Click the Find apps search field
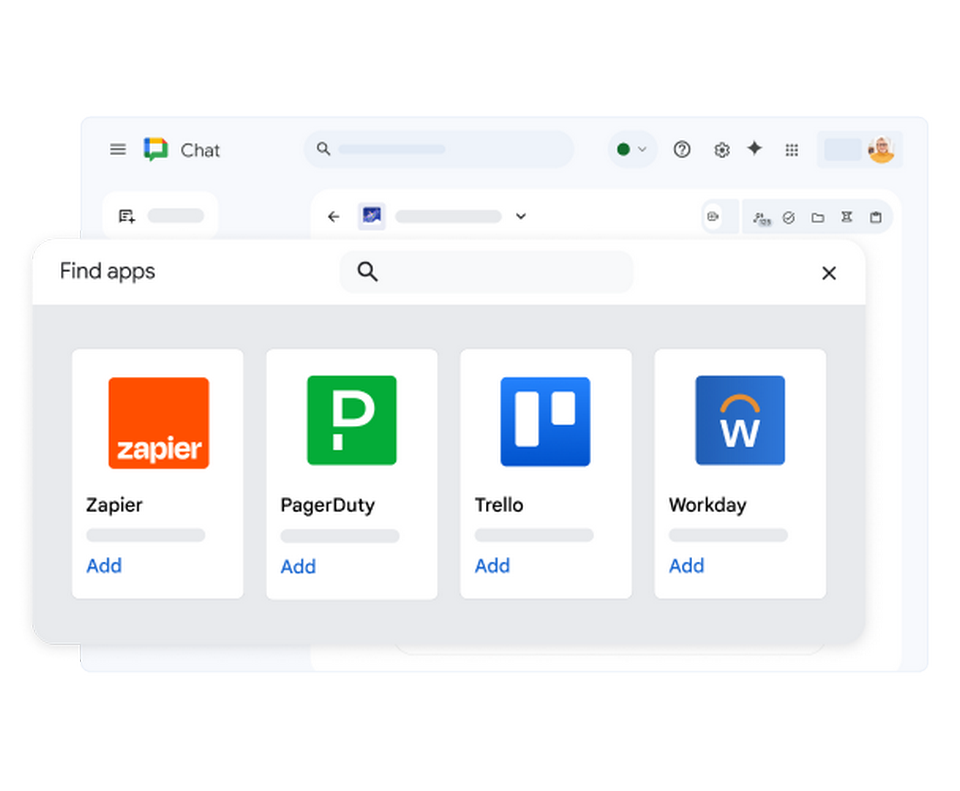The width and height of the screenshot is (960, 791). 487,272
